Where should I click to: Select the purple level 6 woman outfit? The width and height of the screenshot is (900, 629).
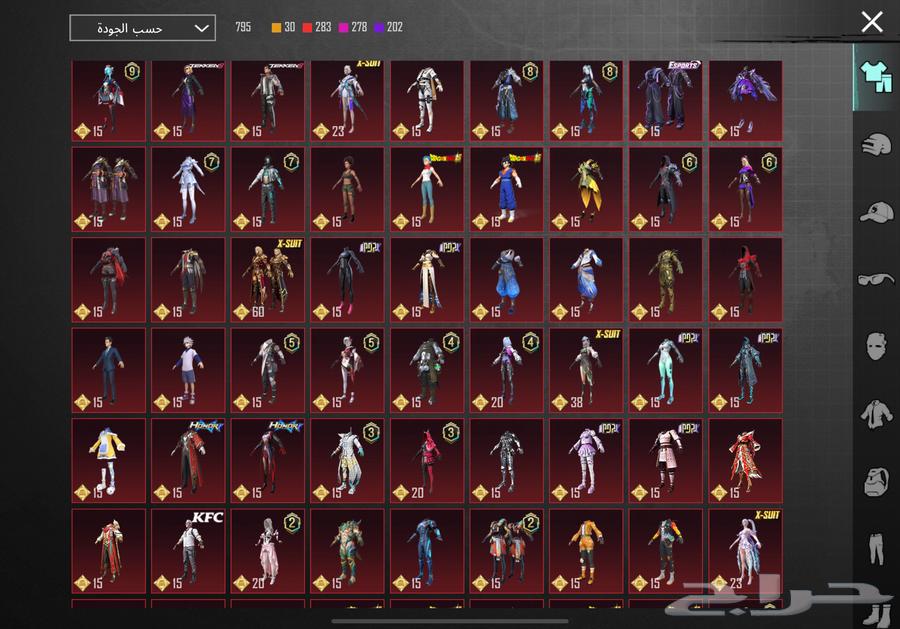click(x=746, y=189)
